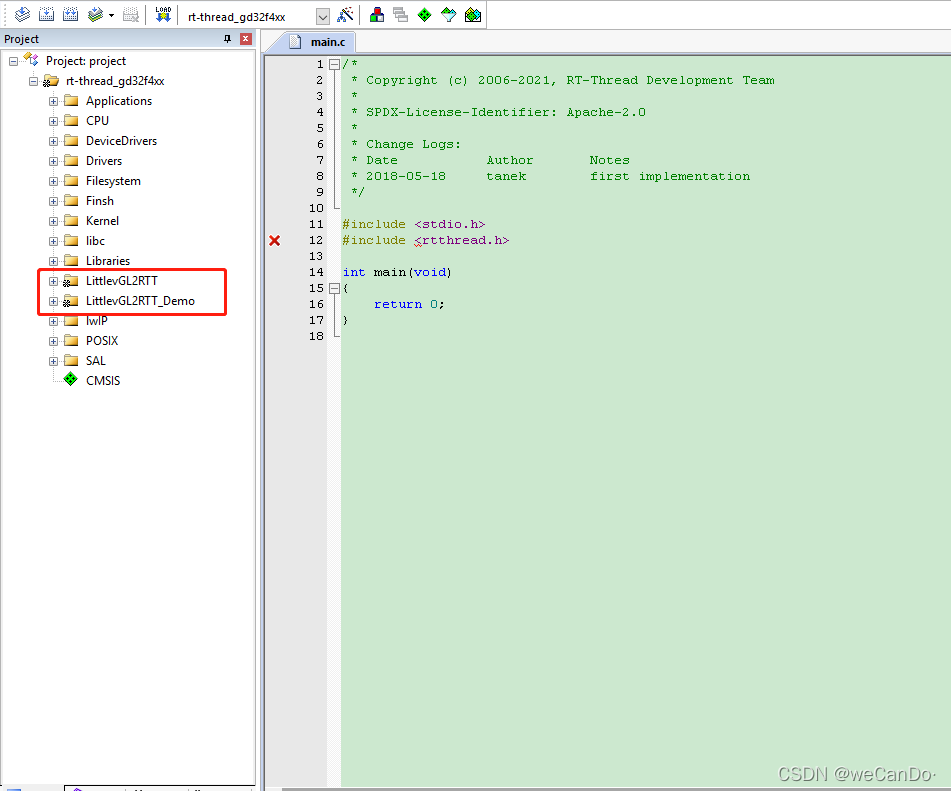This screenshot has width=951, height=791.
Task: Click the stdio.h include on line 11
Action: coord(449,224)
